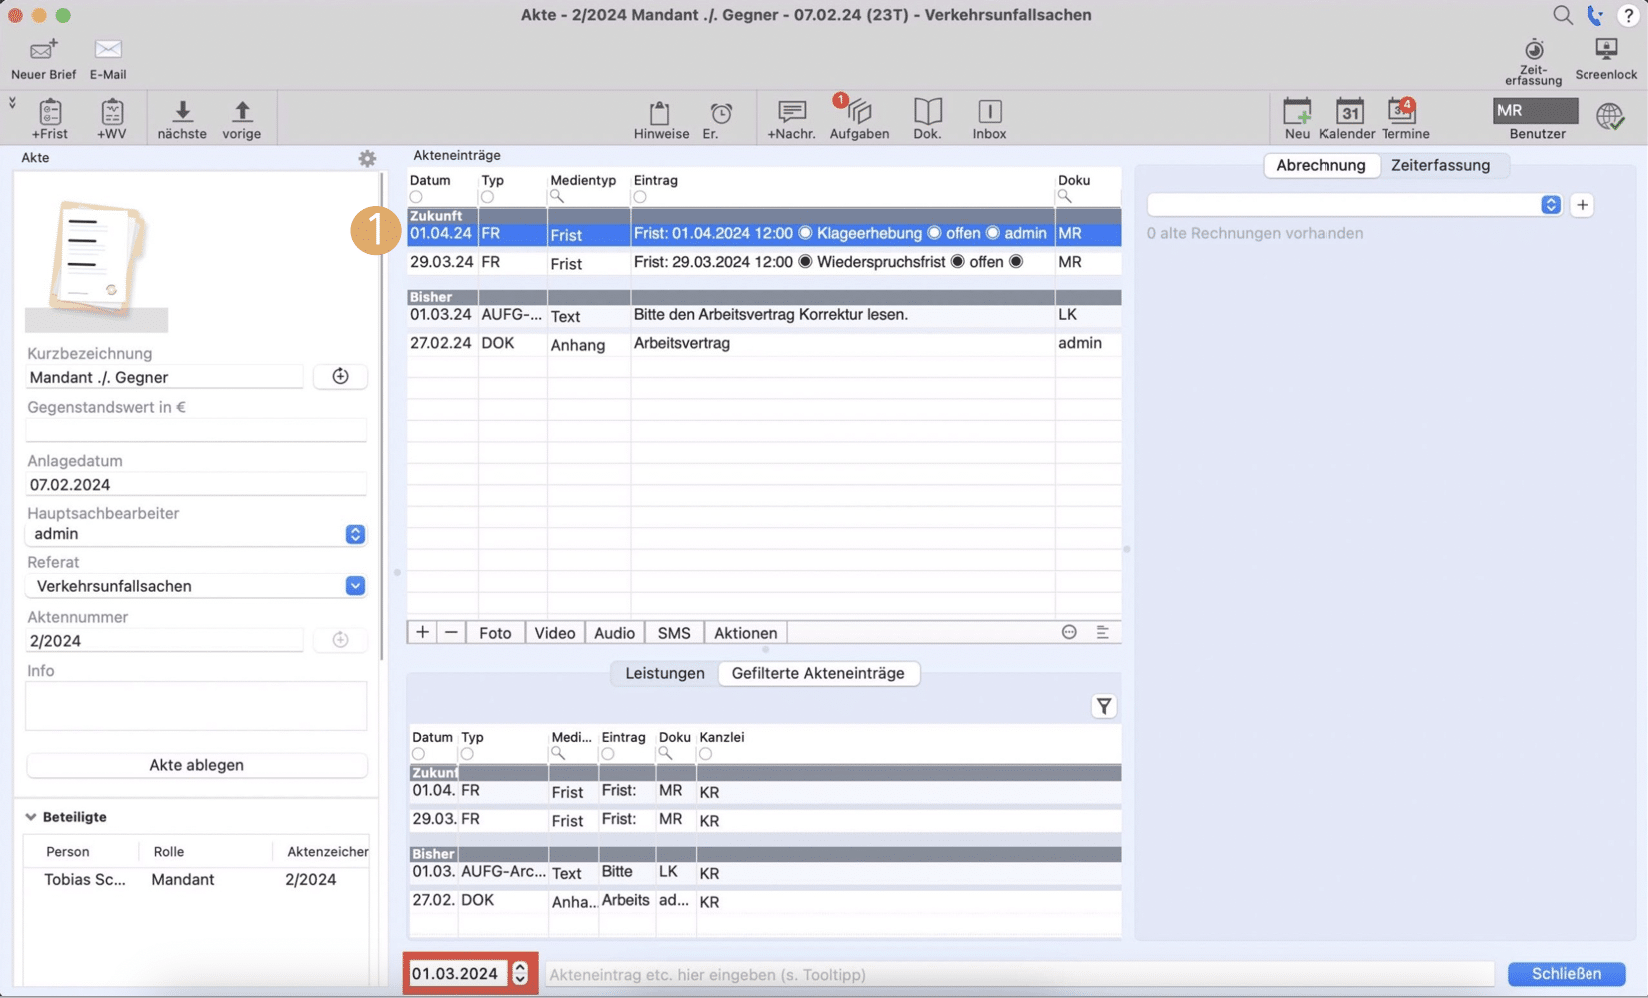The width and height of the screenshot is (1648, 998).
Task: Click the Info text area
Action: coord(196,706)
